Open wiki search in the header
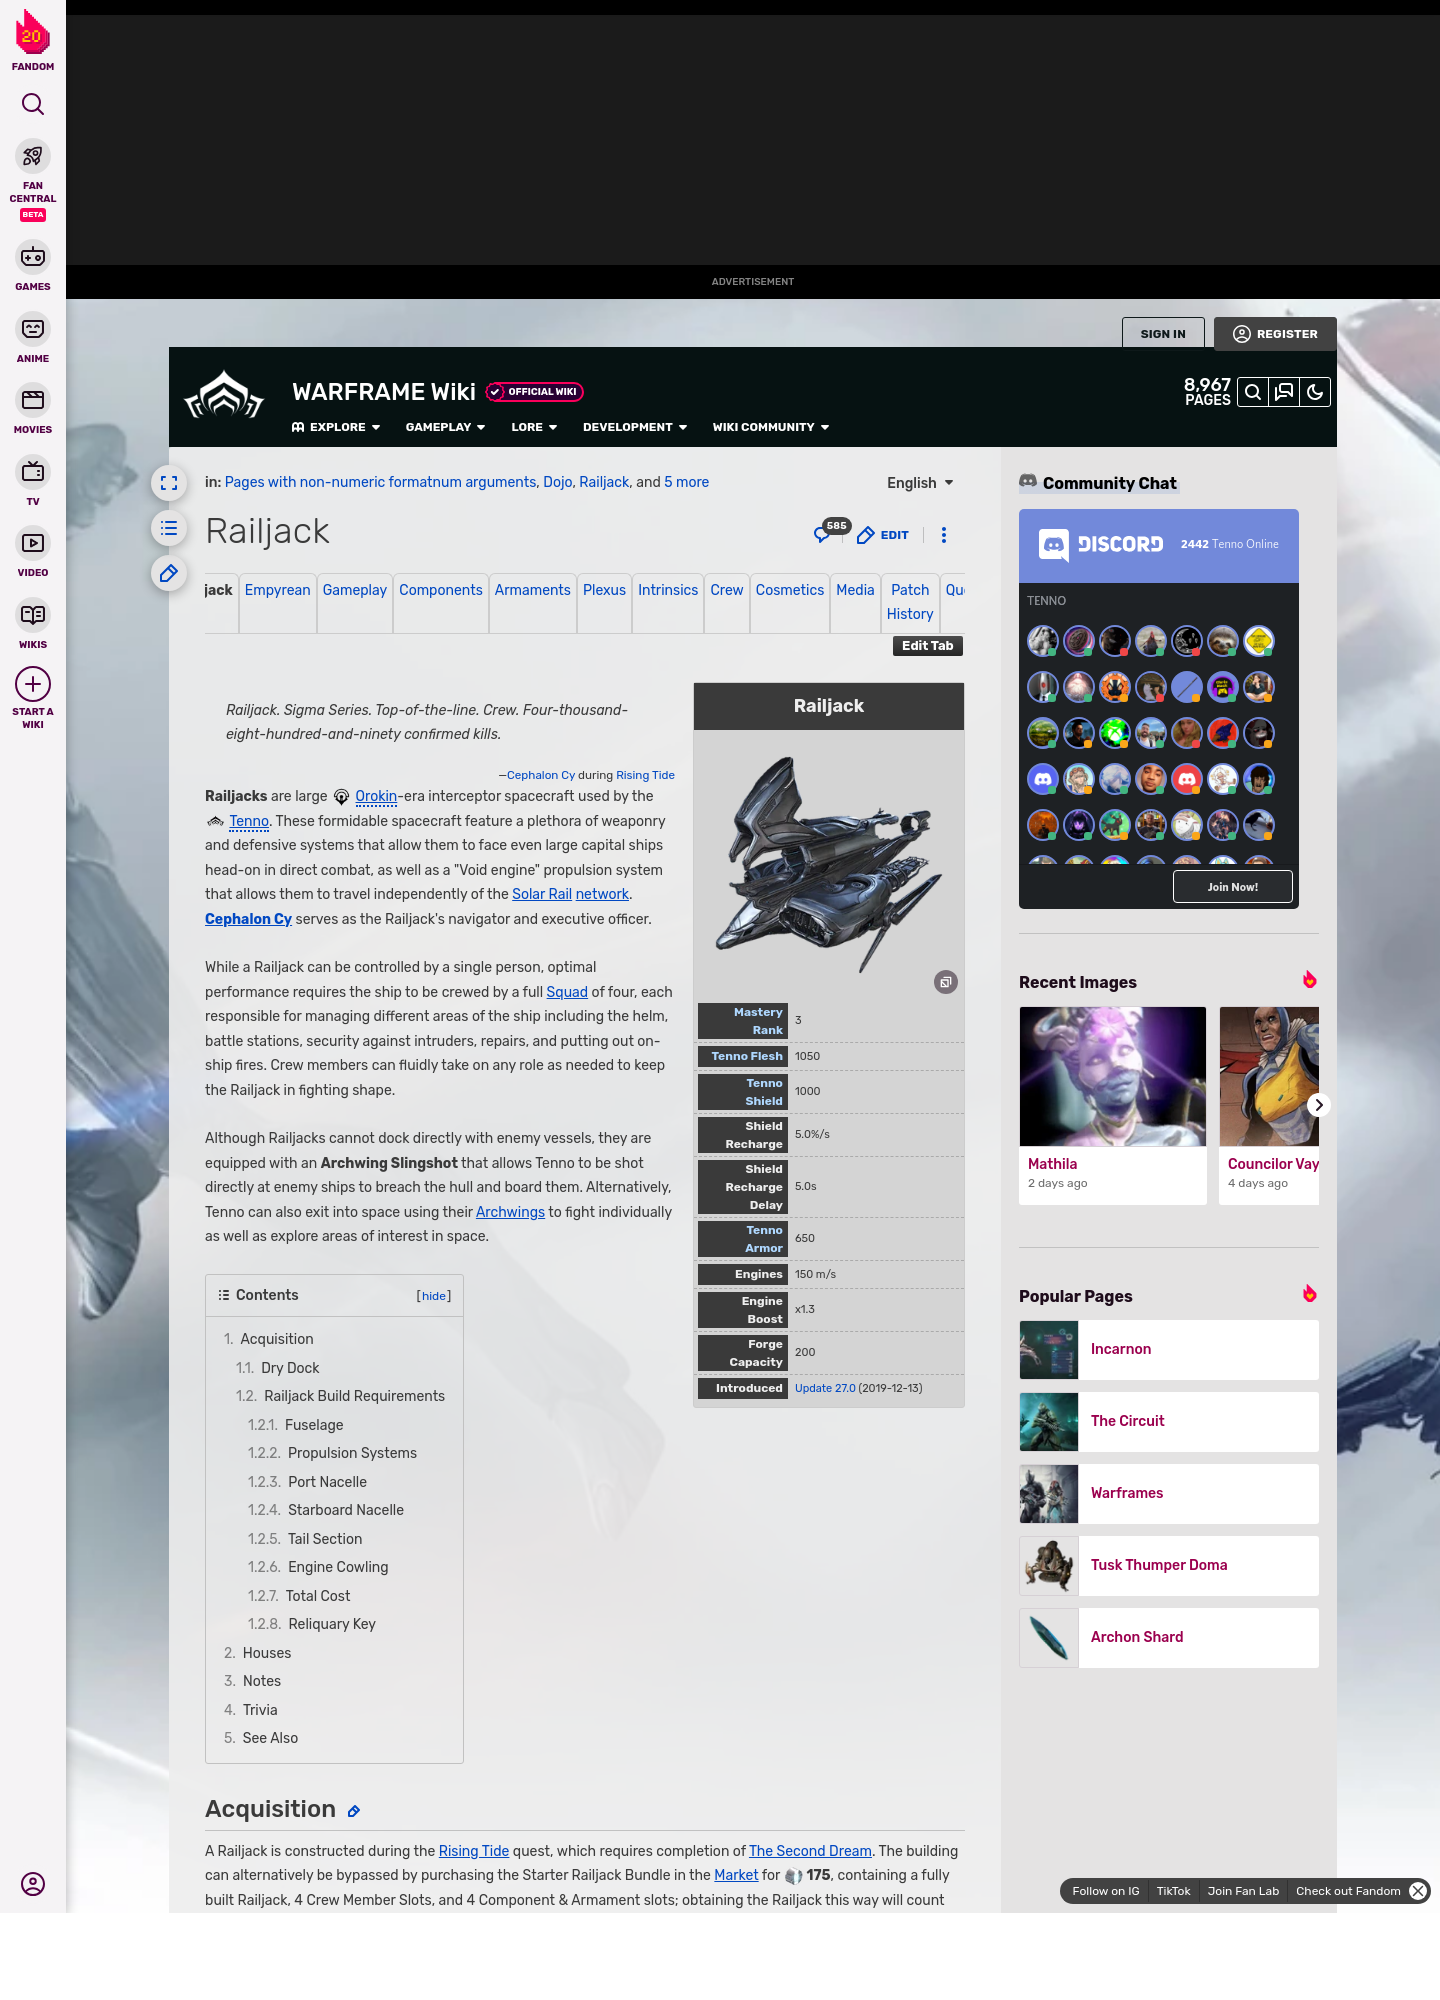 pyautogui.click(x=1252, y=392)
